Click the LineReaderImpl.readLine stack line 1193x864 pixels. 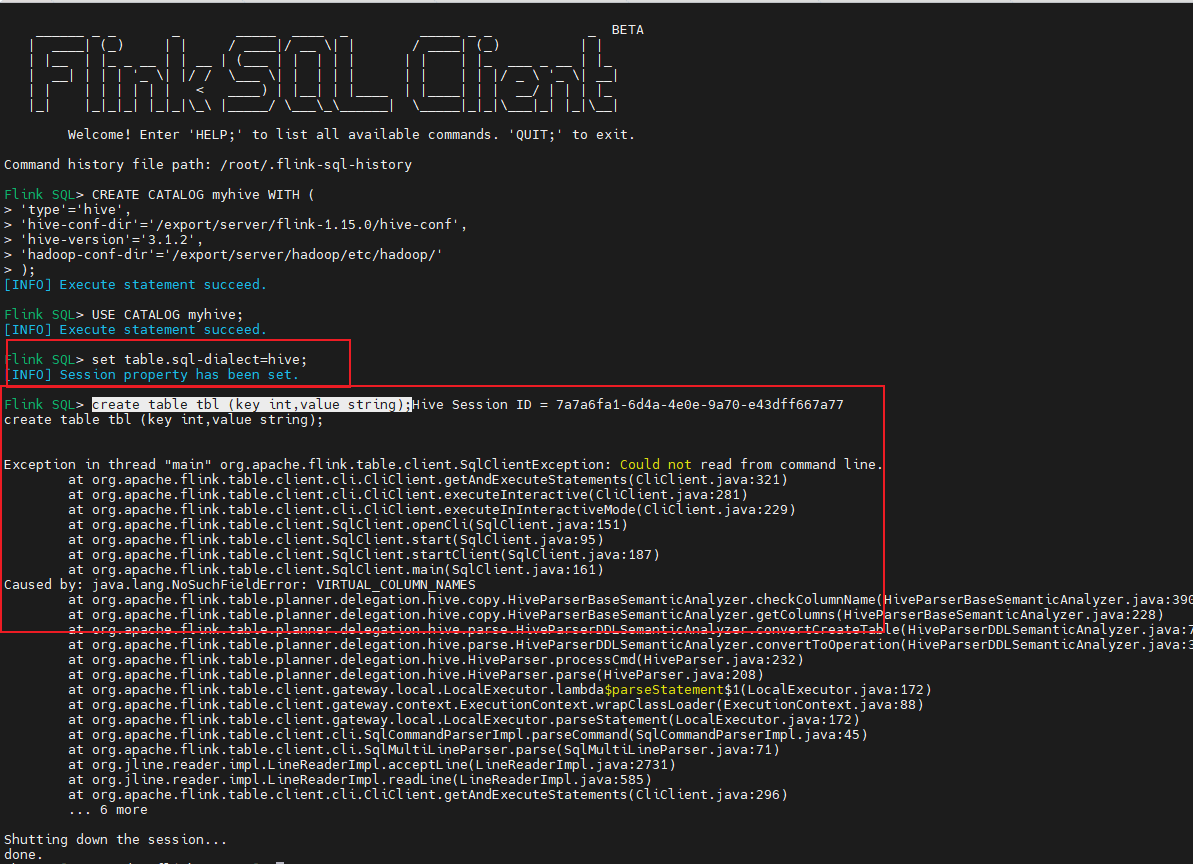pos(359,780)
